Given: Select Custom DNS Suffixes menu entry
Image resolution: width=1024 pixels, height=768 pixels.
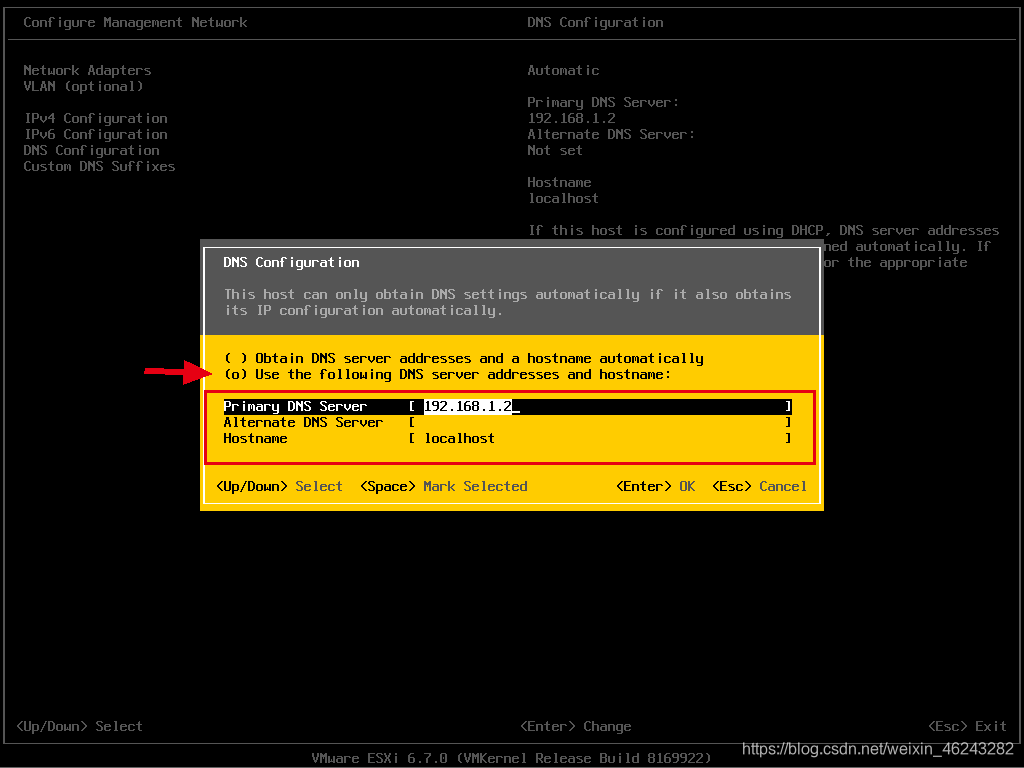Looking at the screenshot, I should 99,166.
